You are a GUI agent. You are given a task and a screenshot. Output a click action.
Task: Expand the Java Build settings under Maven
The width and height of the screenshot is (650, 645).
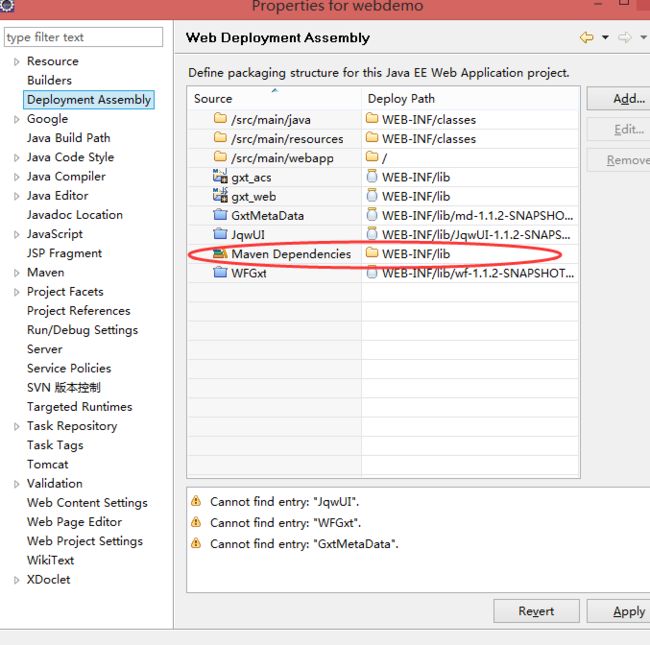(16, 273)
